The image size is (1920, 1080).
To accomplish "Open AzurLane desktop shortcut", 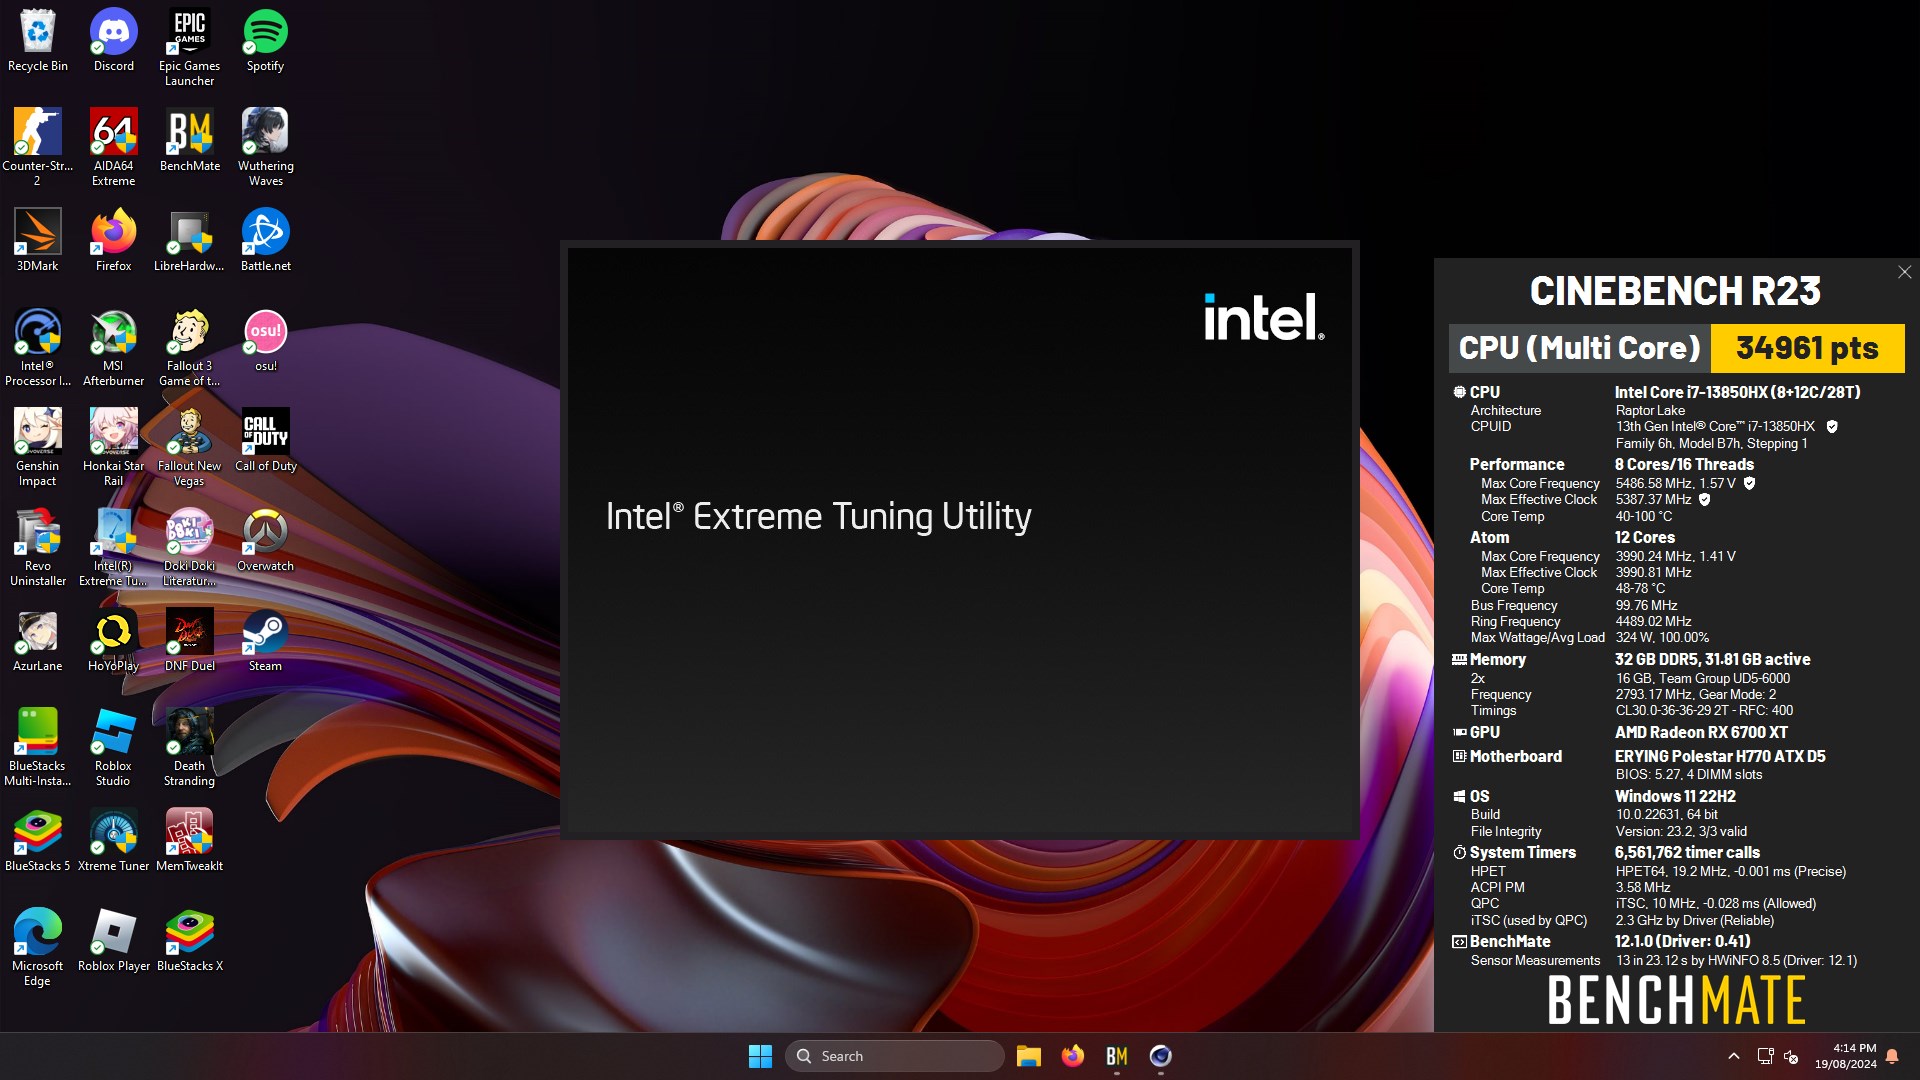I will point(38,641).
